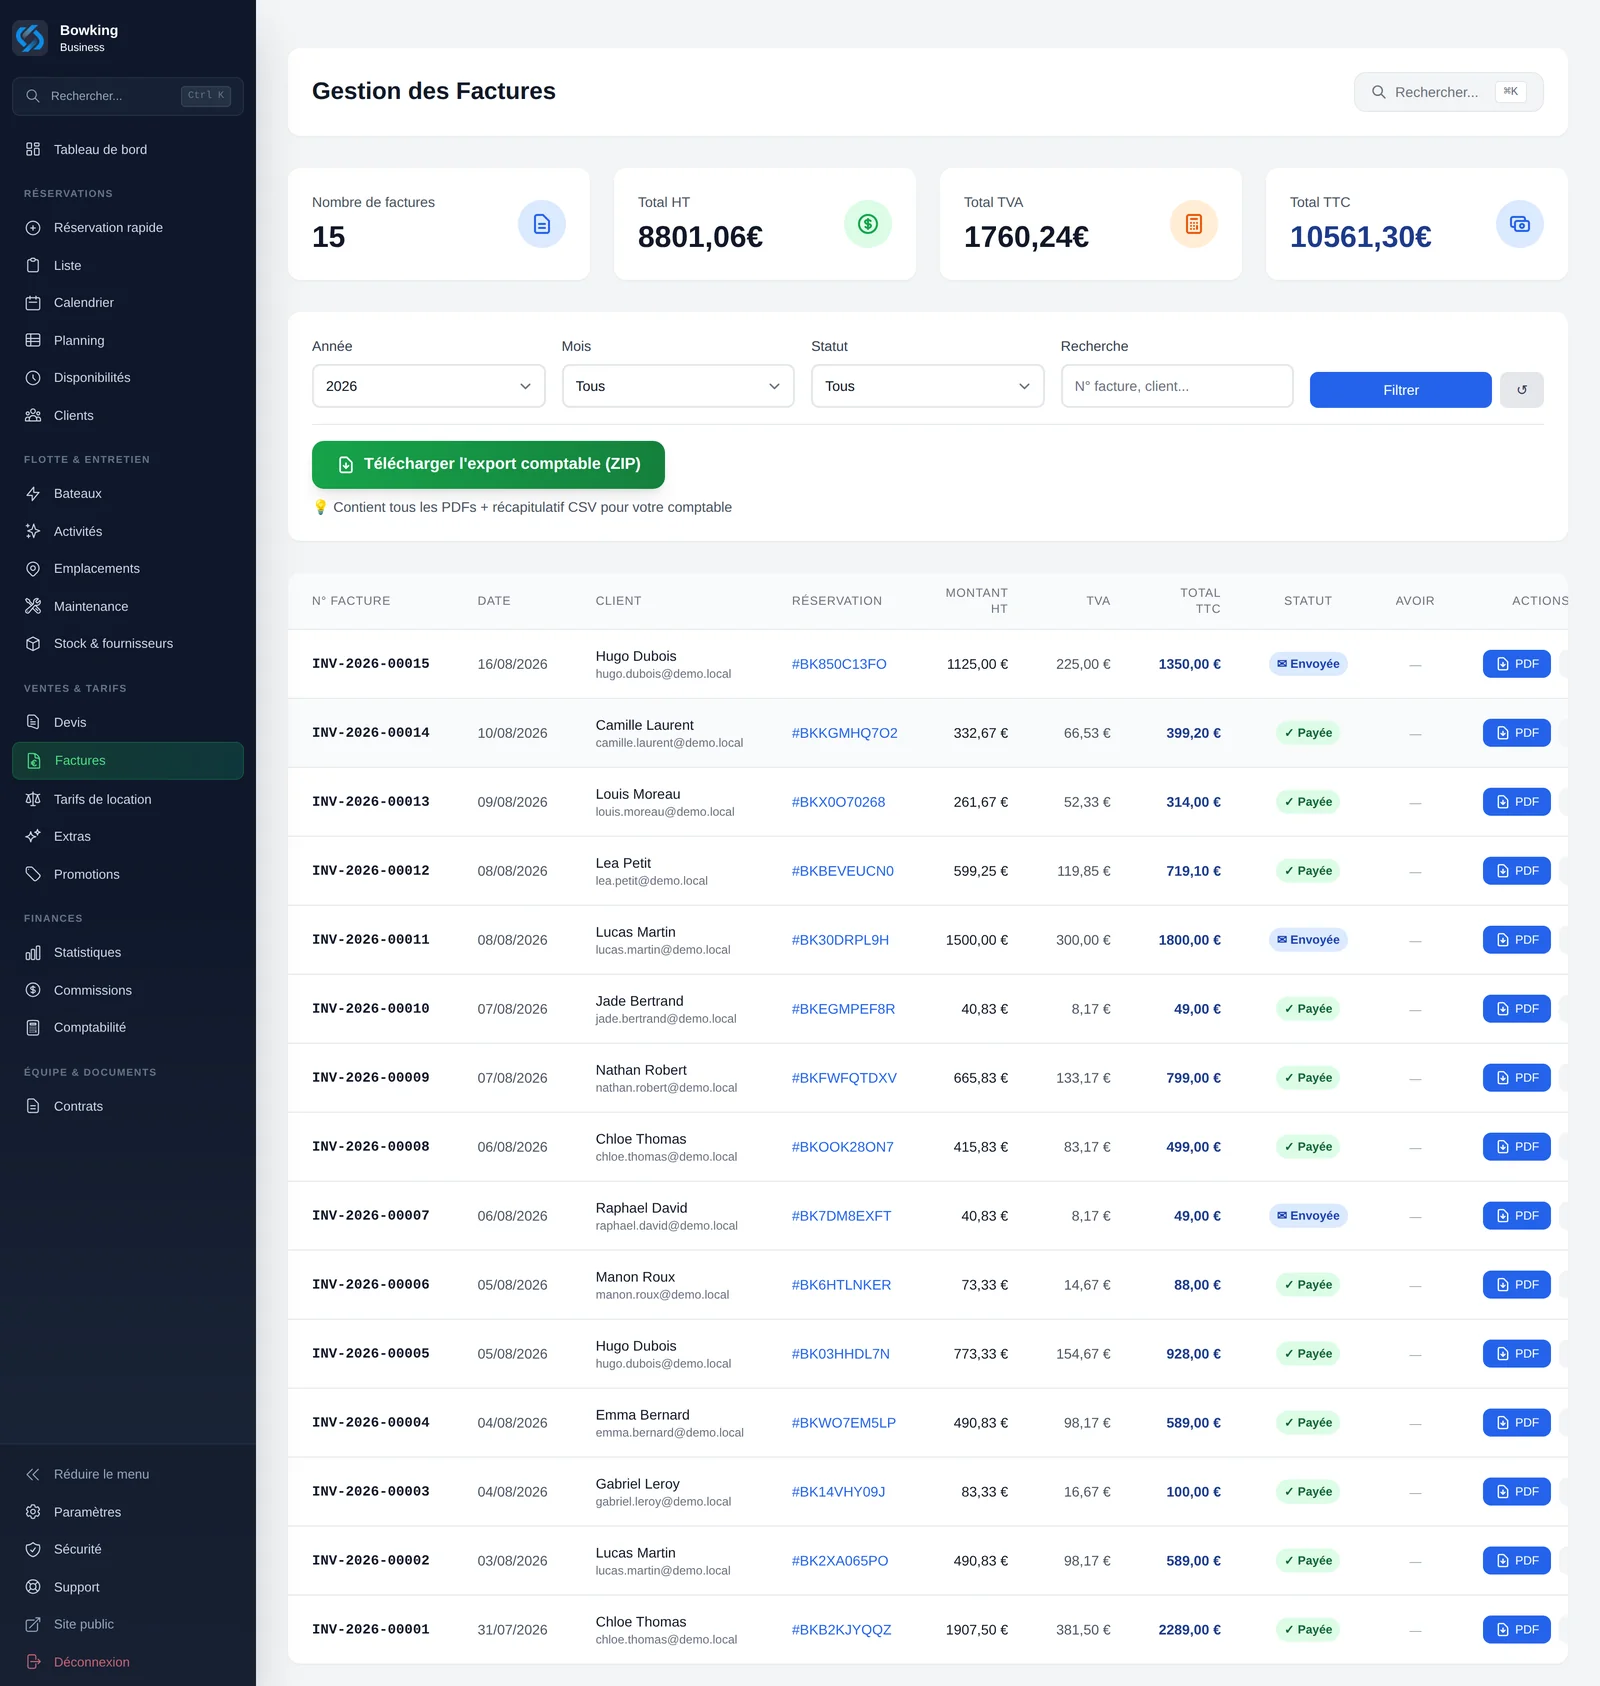Click the Statistiques chart icon
The width and height of the screenshot is (1600, 1686).
pyautogui.click(x=33, y=952)
